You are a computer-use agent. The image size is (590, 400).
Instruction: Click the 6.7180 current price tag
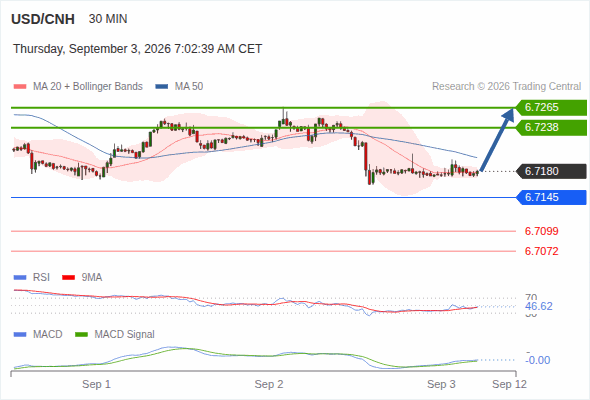551,172
